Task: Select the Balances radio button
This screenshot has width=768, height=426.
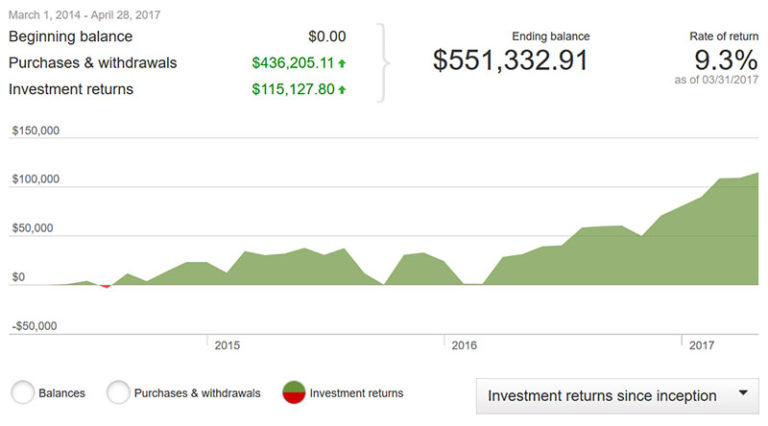Action: (x=23, y=393)
